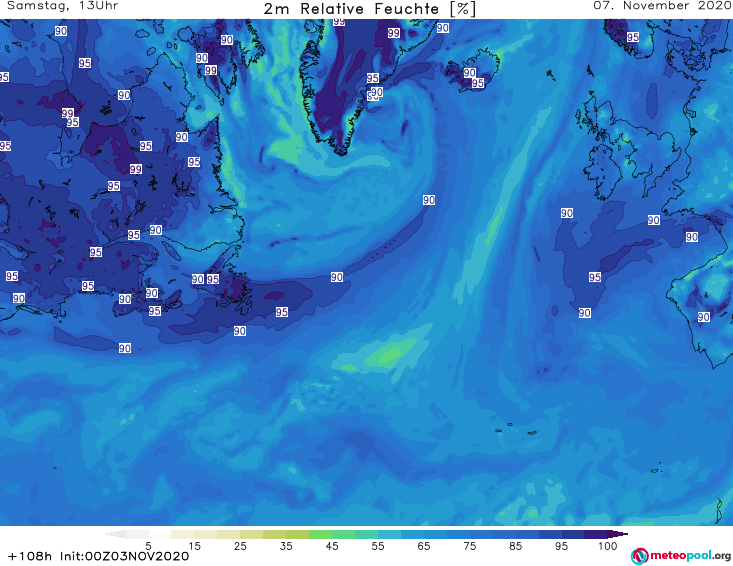Click the grey arrow tip starting the legend

[x=115, y=534]
